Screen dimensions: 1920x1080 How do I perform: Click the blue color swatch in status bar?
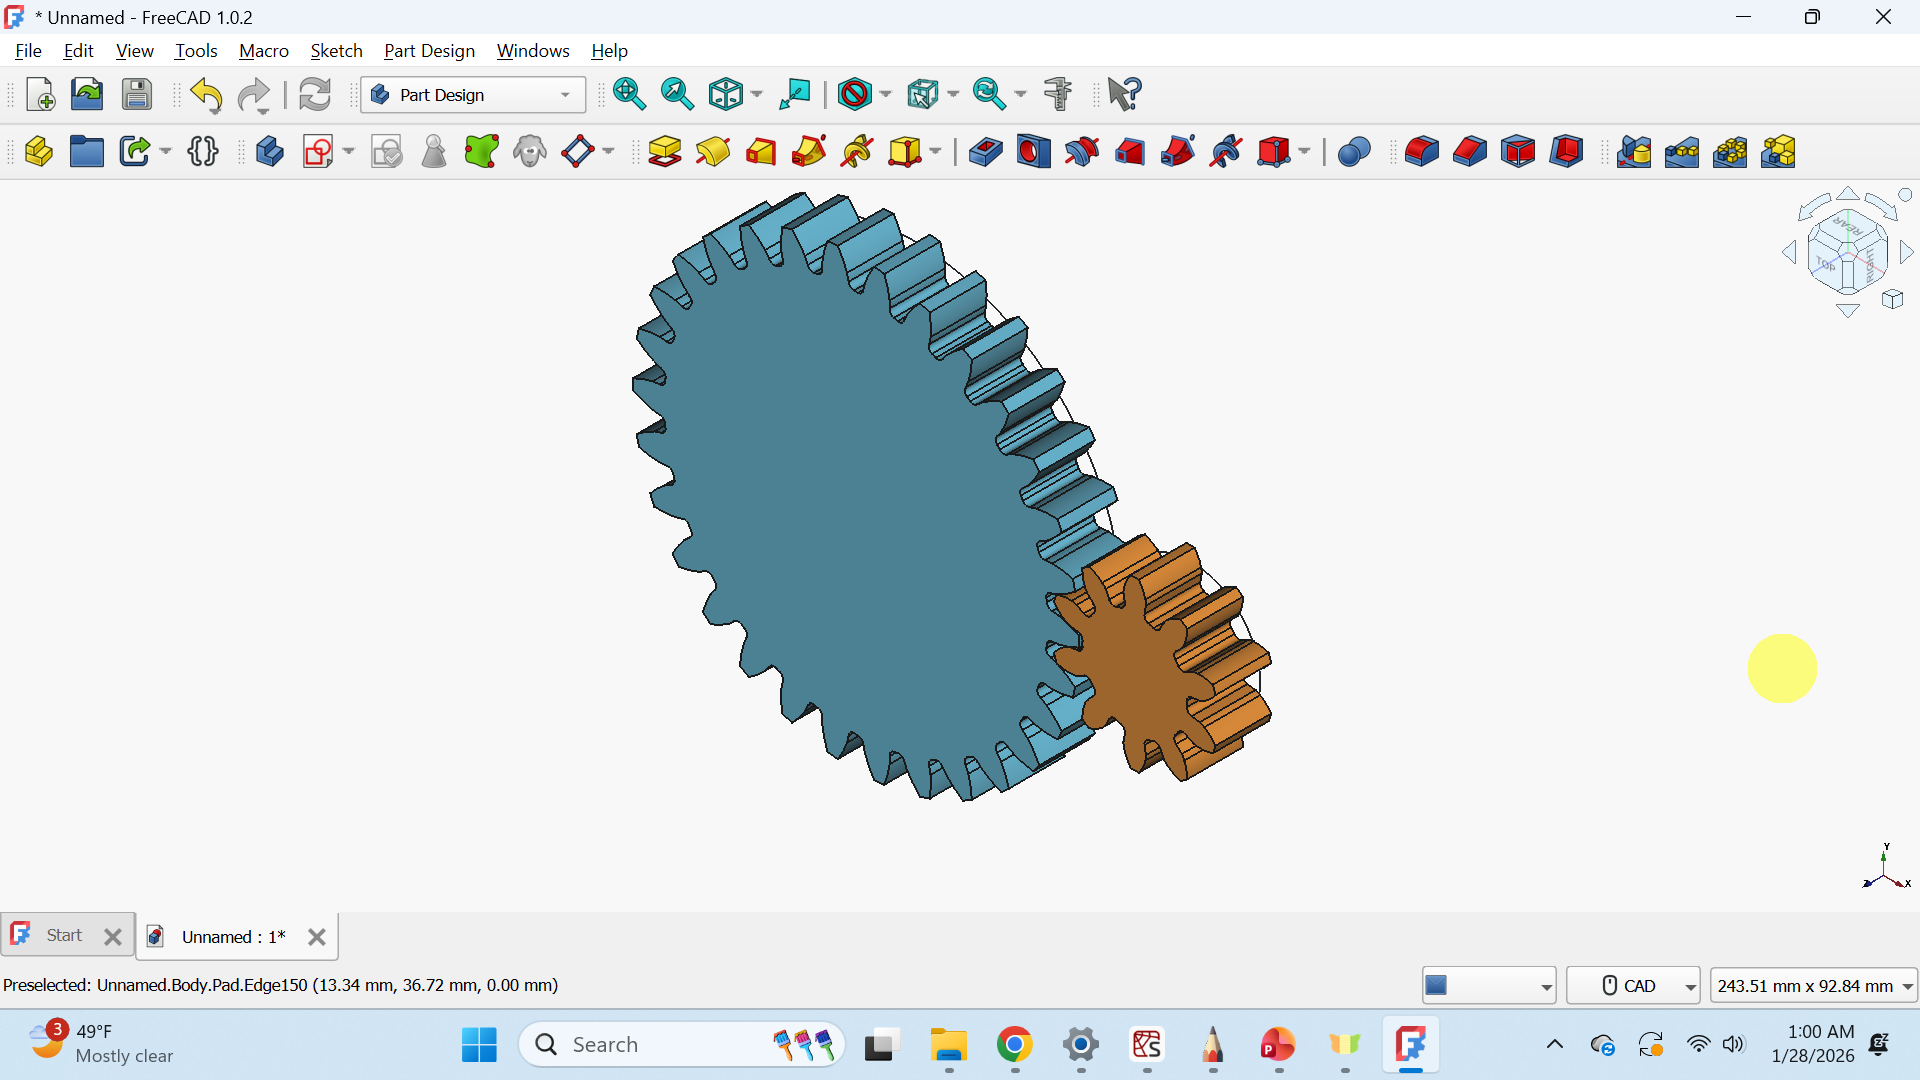coord(1437,986)
